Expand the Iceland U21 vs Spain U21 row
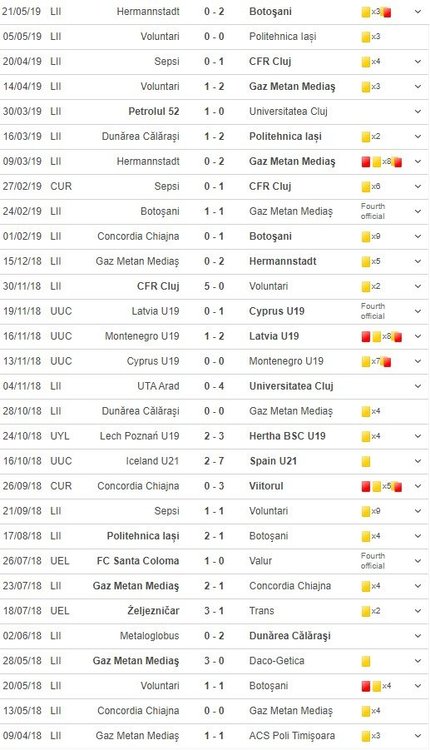This screenshot has width=430, height=750. coord(418,461)
